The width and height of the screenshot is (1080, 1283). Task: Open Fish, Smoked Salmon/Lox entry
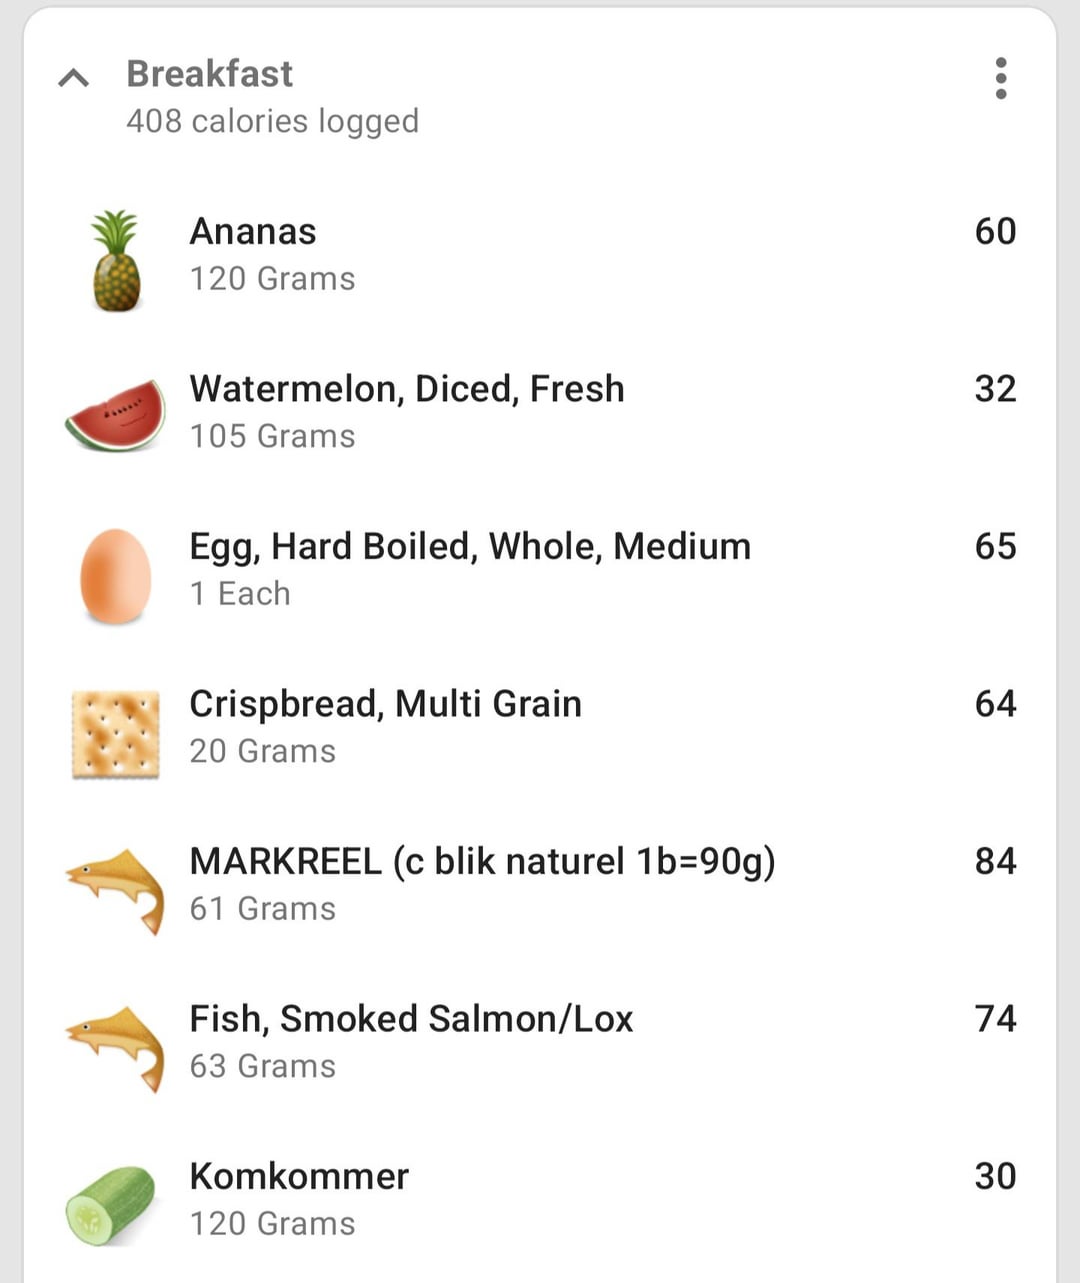click(x=540, y=1042)
